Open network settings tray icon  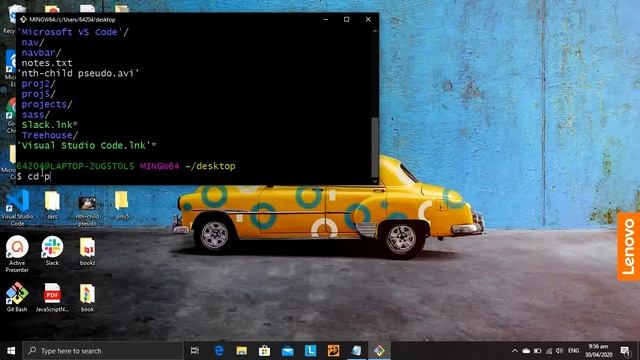coord(549,351)
